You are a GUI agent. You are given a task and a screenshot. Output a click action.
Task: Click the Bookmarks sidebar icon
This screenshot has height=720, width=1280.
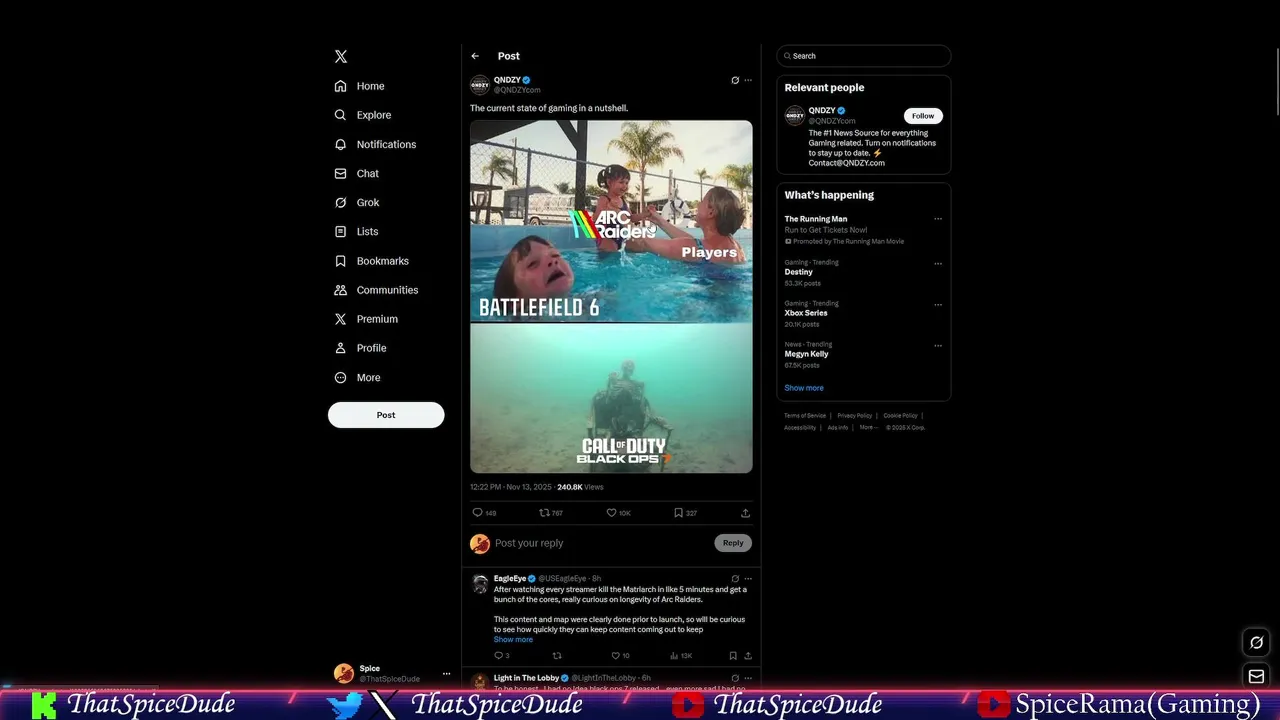(x=341, y=261)
